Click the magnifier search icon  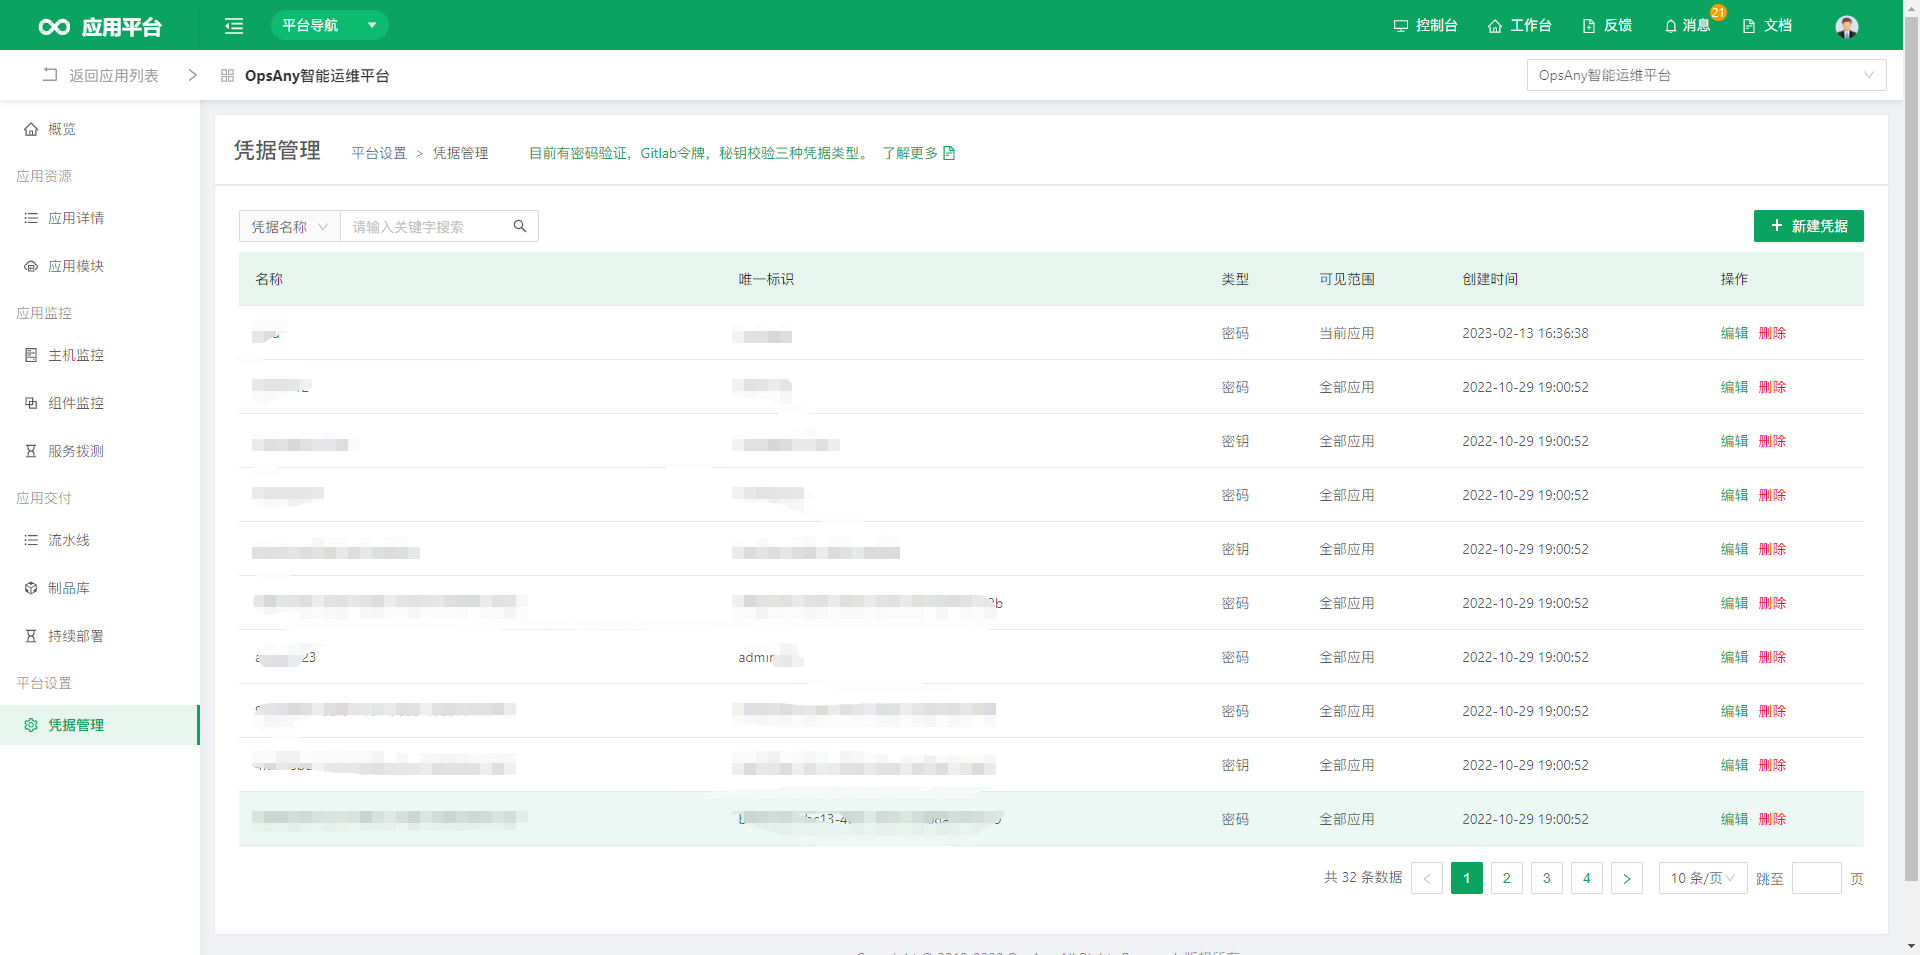[x=520, y=226]
